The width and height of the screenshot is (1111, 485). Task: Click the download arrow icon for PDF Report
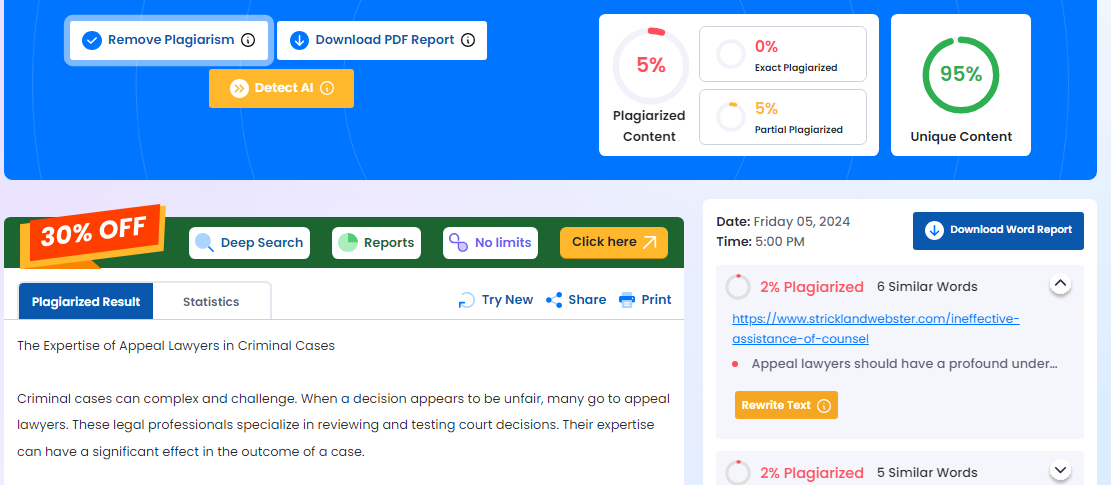pyautogui.click(x=300, y=40)
